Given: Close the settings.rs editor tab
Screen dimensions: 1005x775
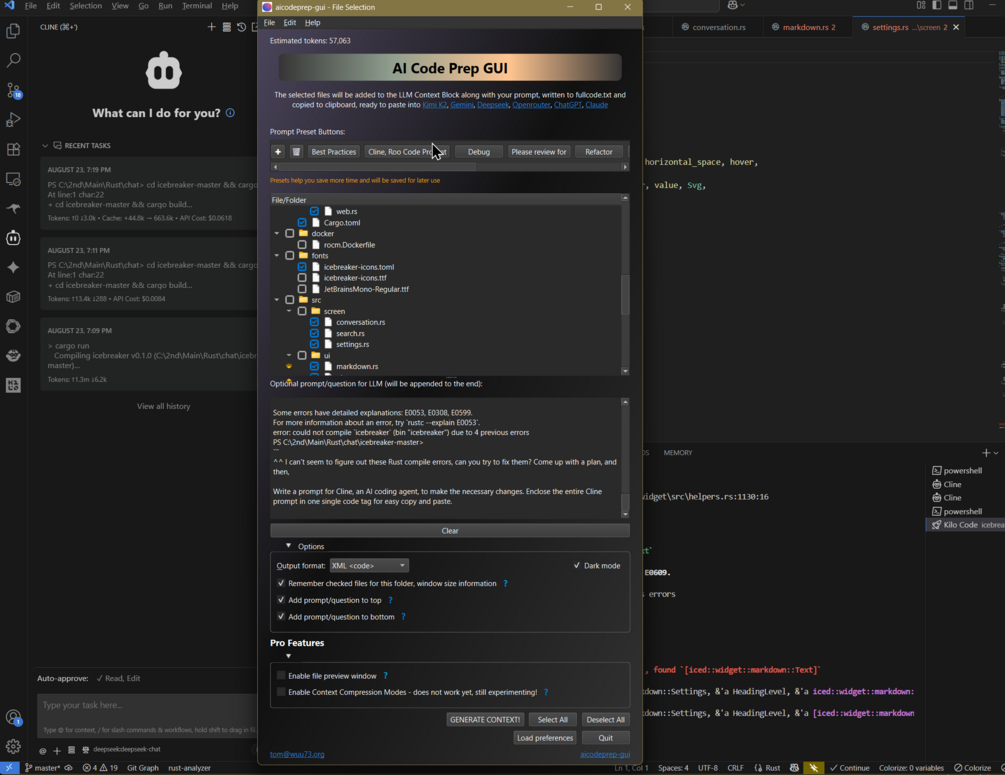Looking at the screenshot, I should [x=956, y=27].
